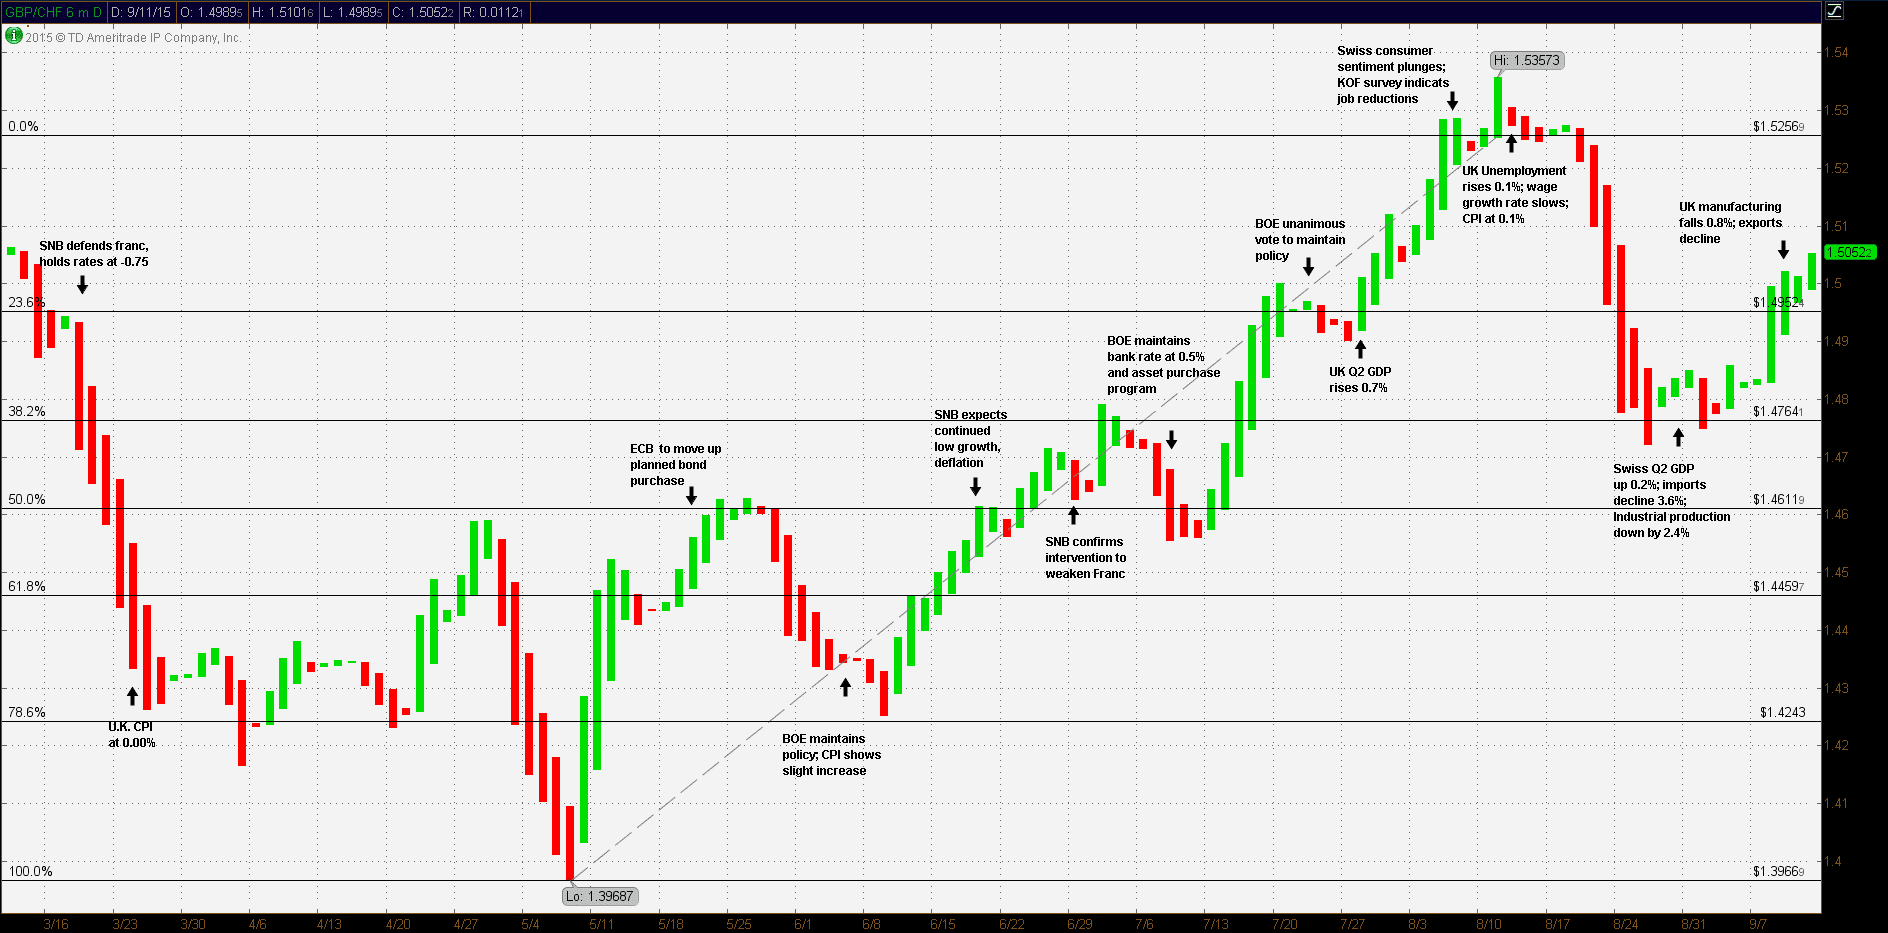Viewport: 1888px width, 933px height.
Task: Click the 5/18 date on time axis
Action: pos(671,924)
